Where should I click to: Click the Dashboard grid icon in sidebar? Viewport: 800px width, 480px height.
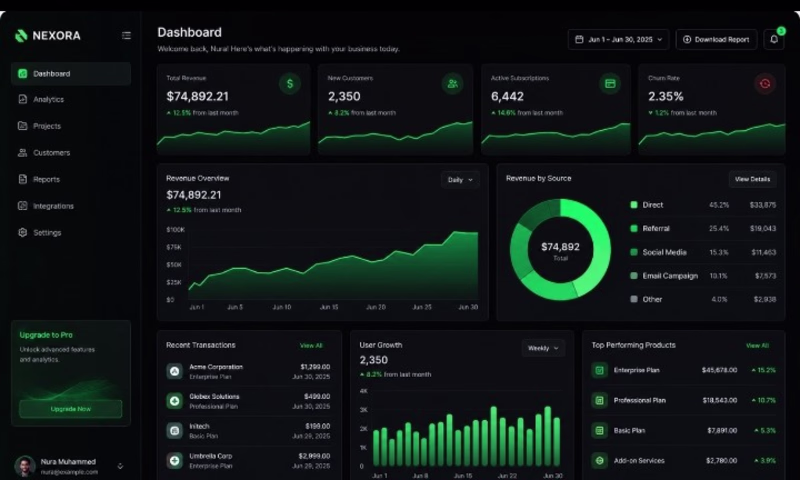click(x=22, y=73)
